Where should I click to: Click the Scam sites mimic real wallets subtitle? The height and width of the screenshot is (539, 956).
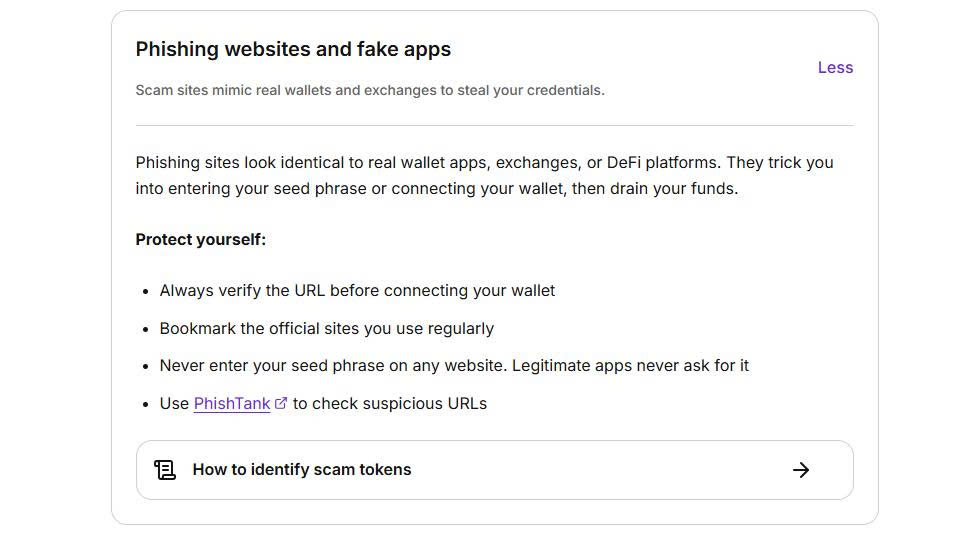point(370,90)
